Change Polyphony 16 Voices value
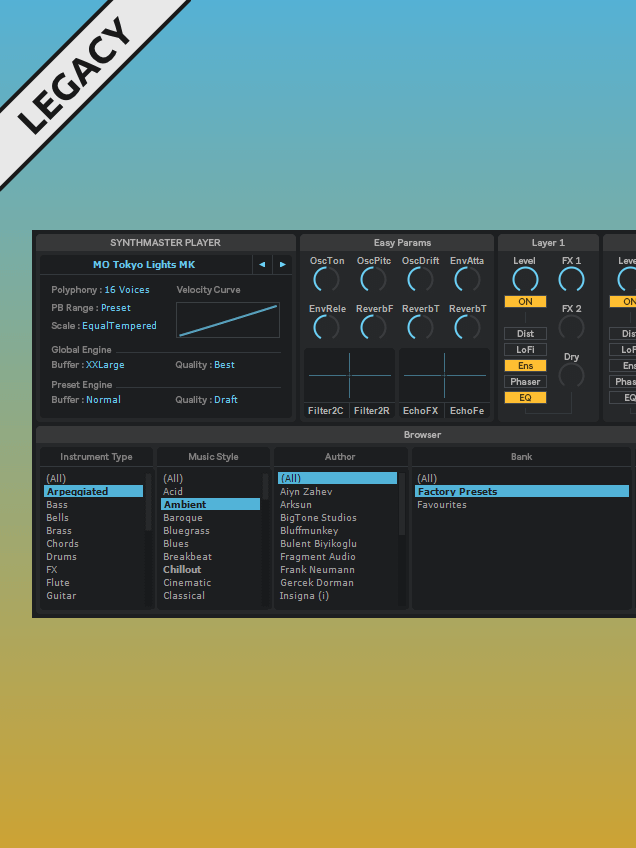The height and width of the screenshot is (848, 636). [x=127, y=290]
